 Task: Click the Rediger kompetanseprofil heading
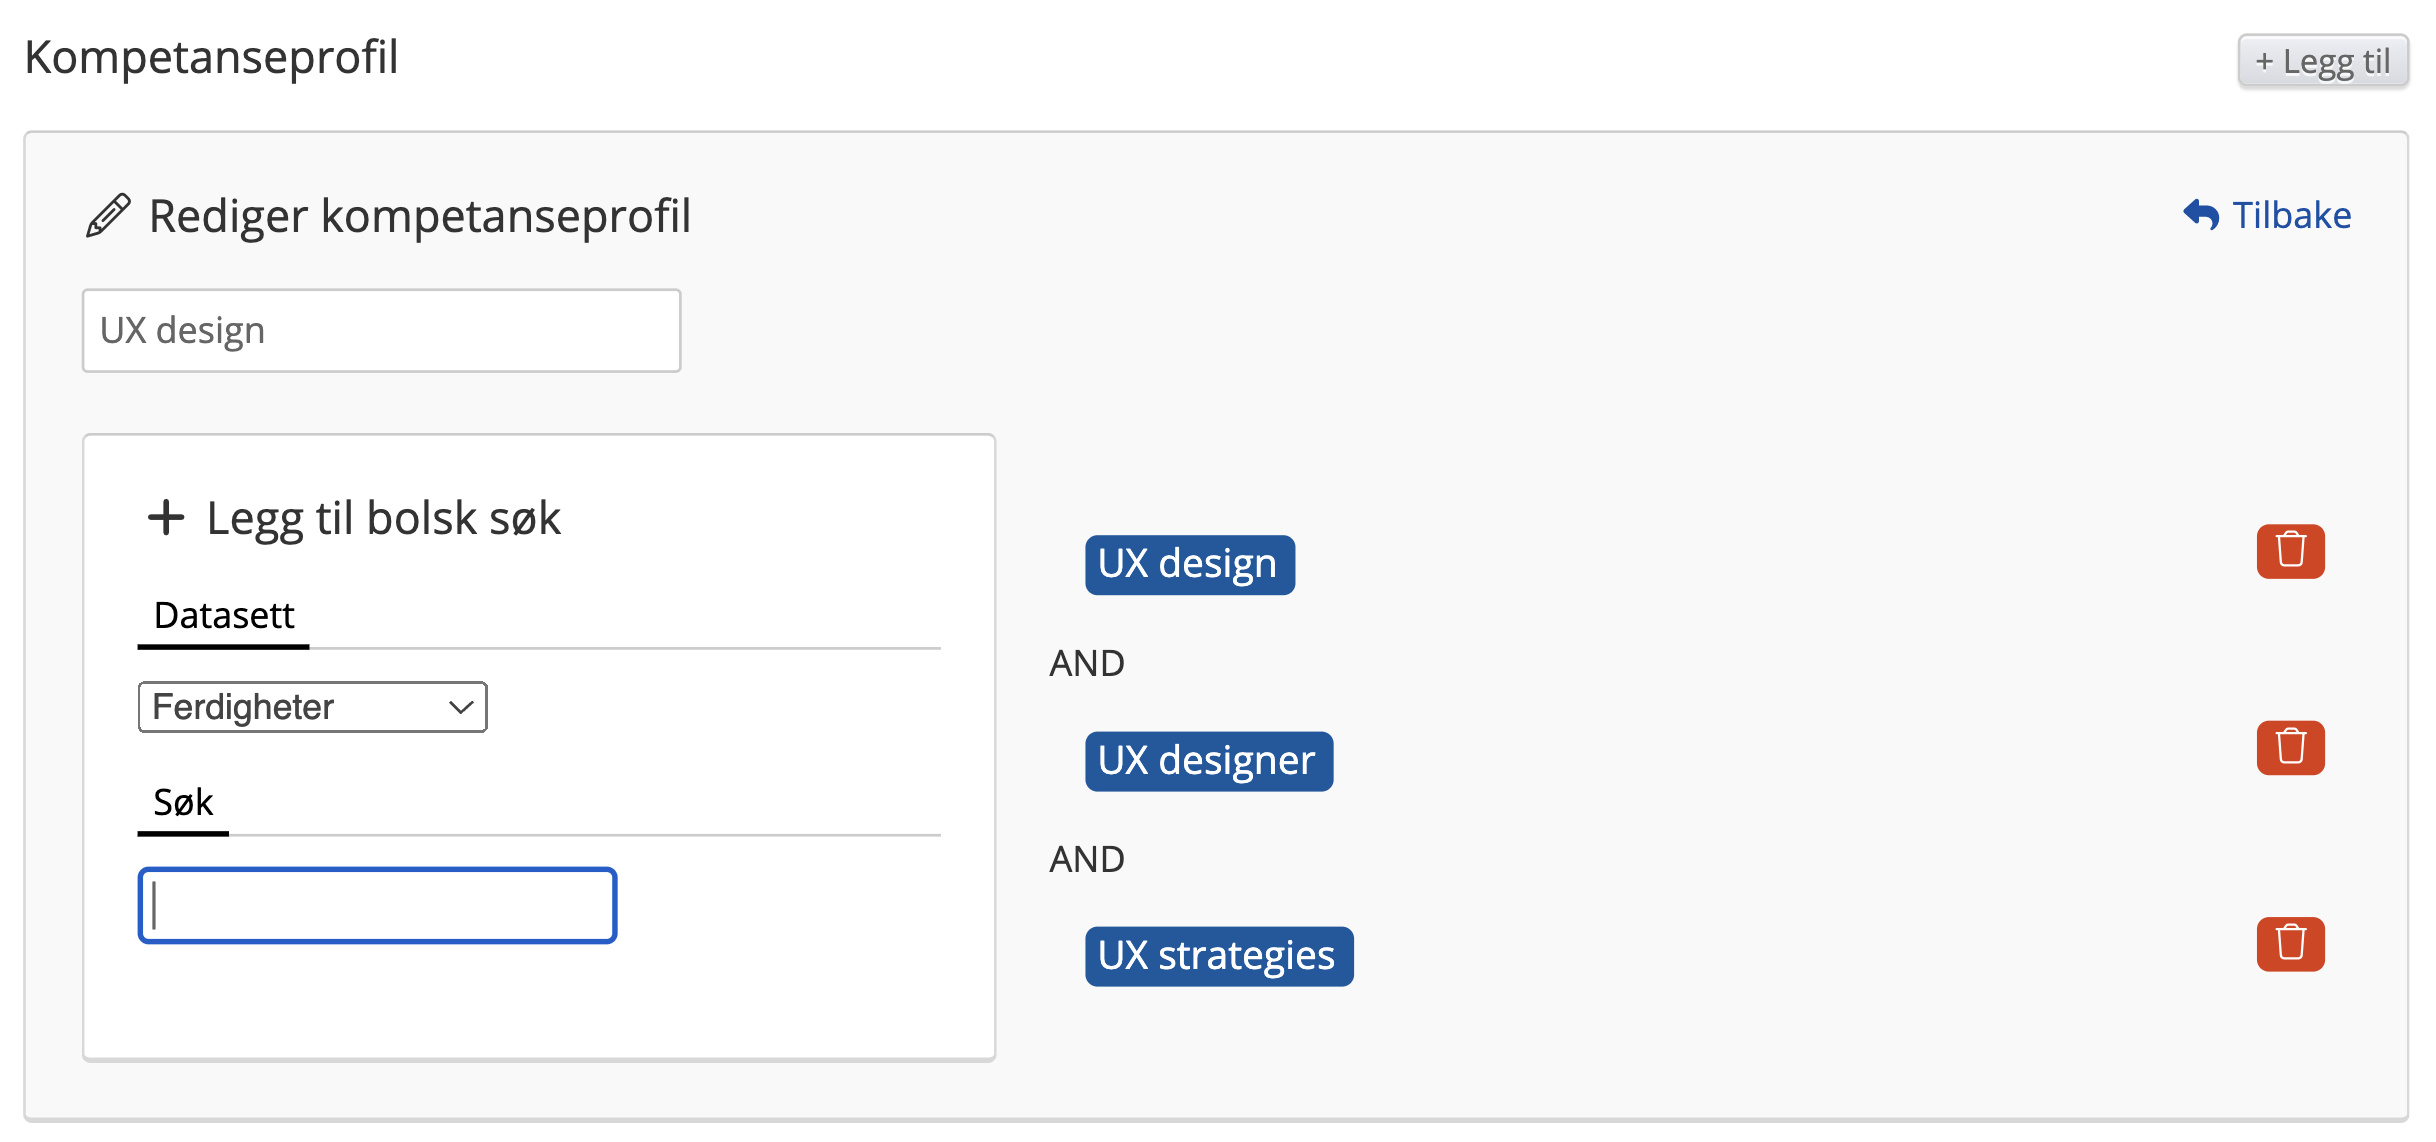[x=420, y=216]
